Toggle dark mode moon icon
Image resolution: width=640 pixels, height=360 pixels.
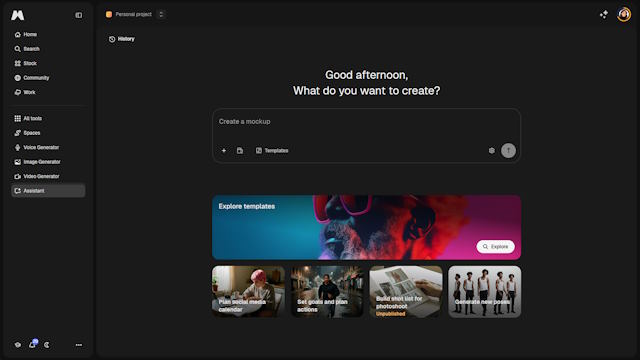click(x=47, y=345)
